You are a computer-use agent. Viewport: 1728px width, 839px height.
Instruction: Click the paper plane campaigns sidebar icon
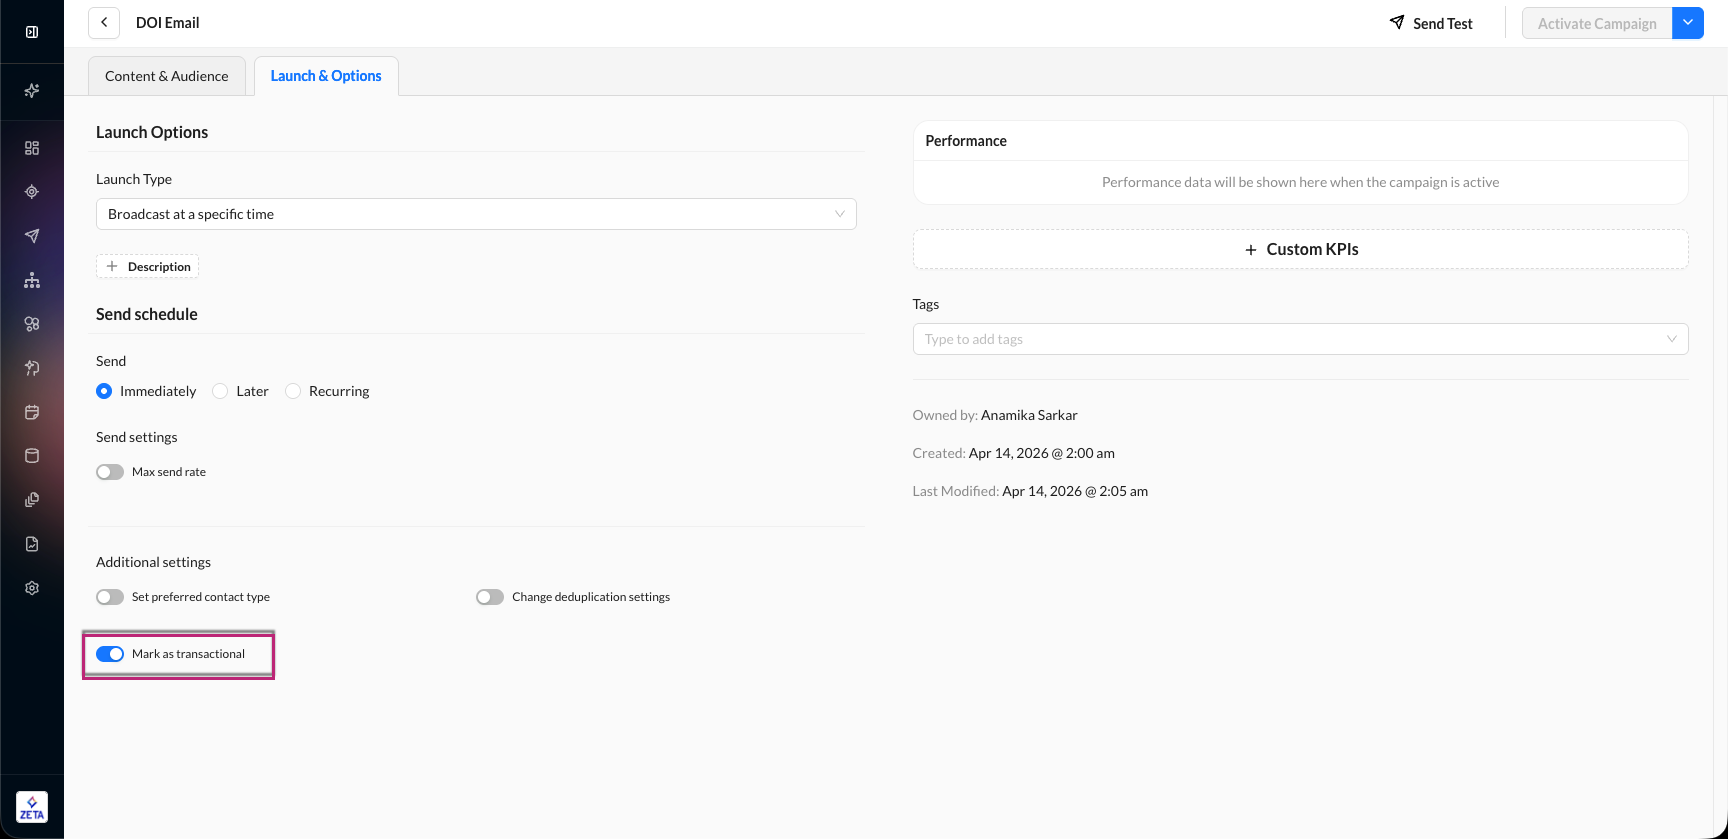point(32,236)
